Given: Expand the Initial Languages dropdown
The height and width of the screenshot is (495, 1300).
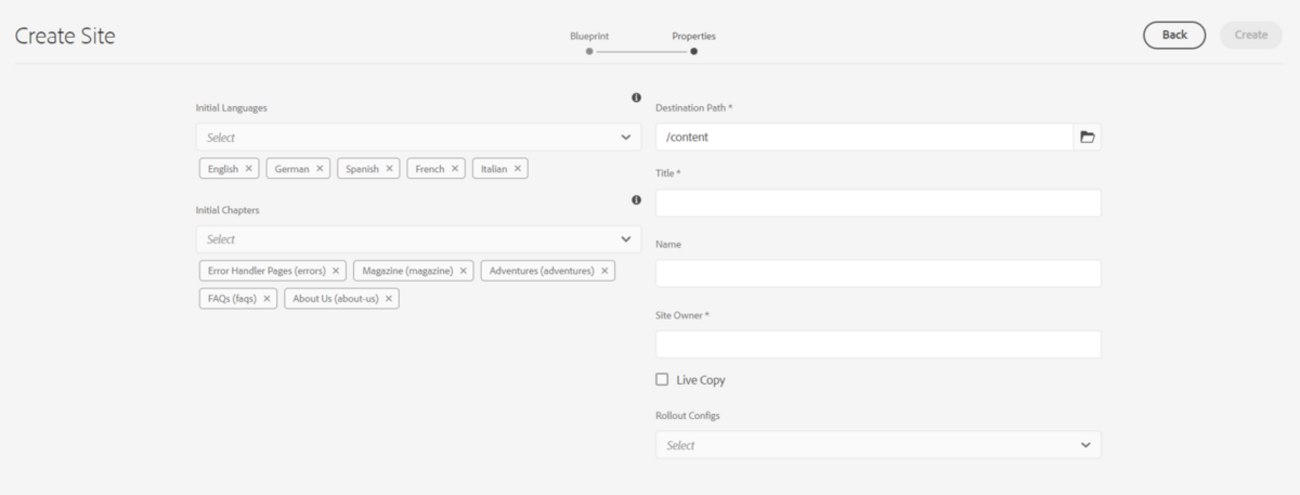Looking at the screenshot, I should (x=625, y=137).
